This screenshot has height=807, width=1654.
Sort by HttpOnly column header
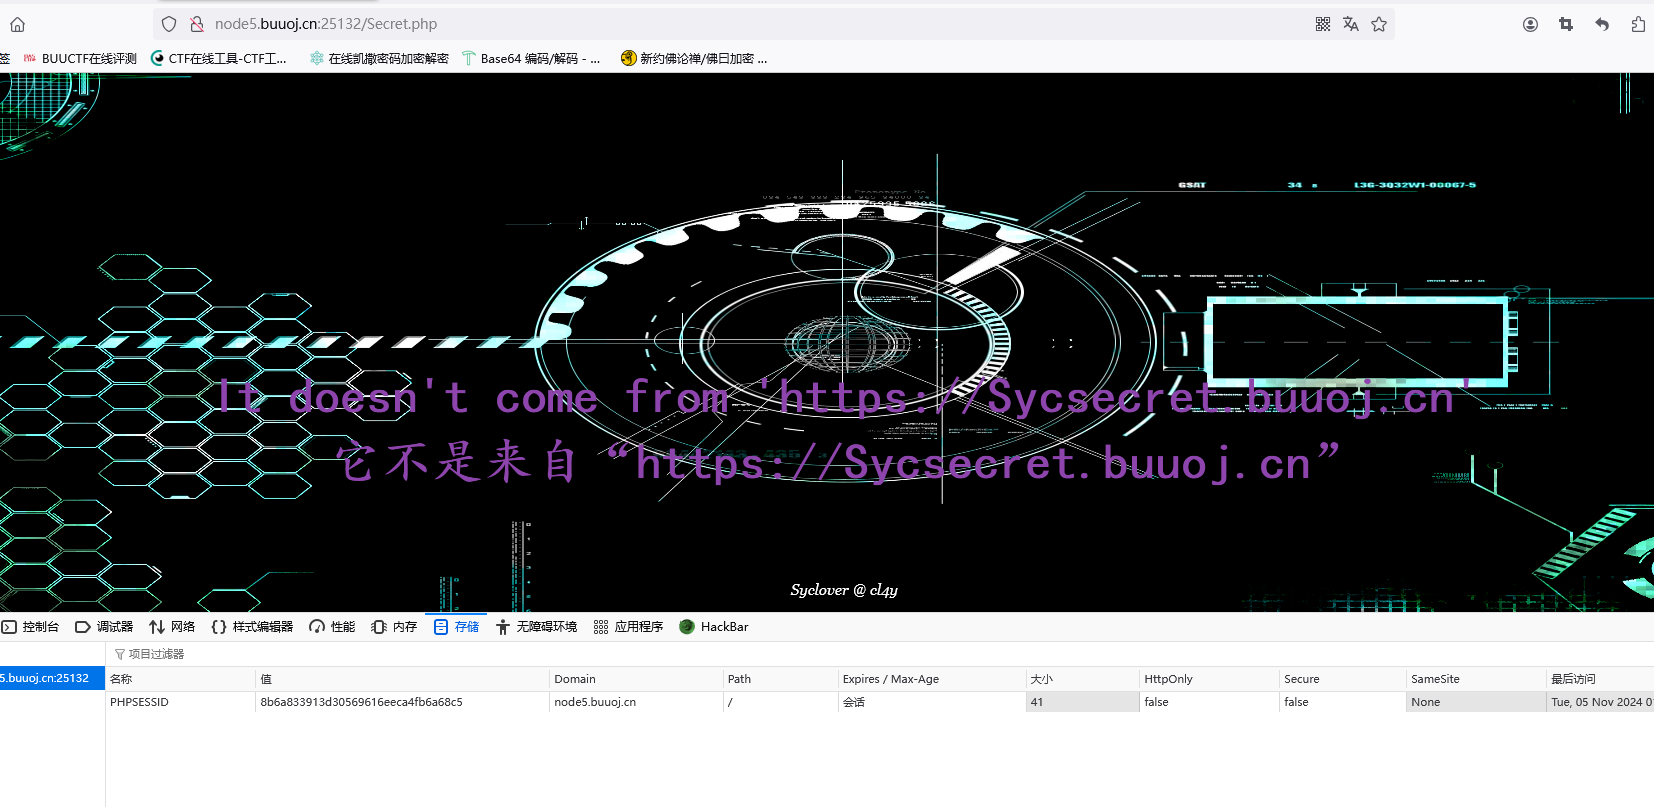[1209, 679]
